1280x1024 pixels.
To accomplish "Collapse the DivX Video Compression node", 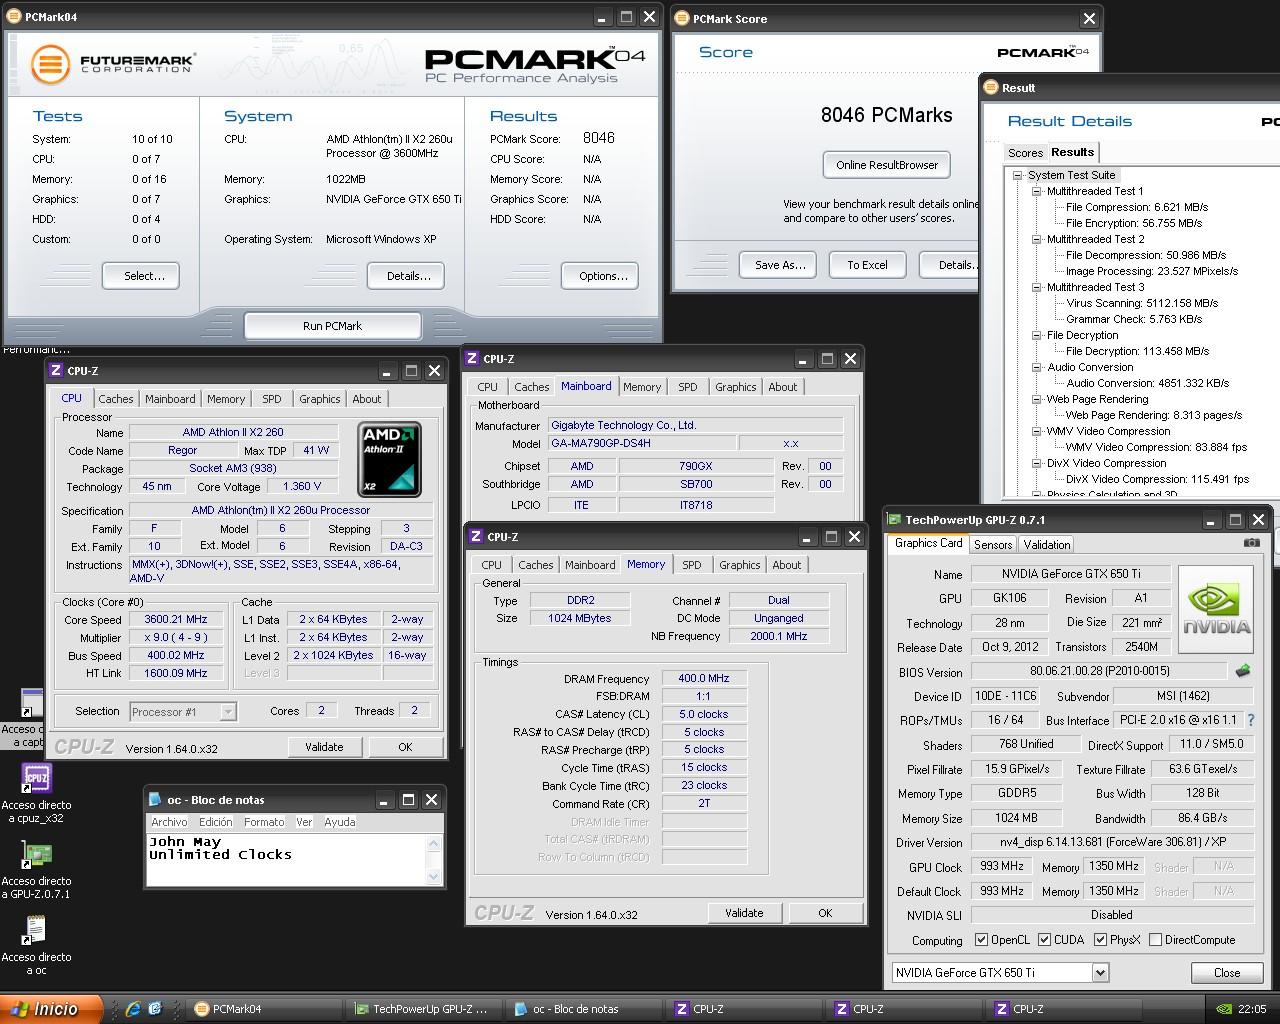I will point(1037,463).
